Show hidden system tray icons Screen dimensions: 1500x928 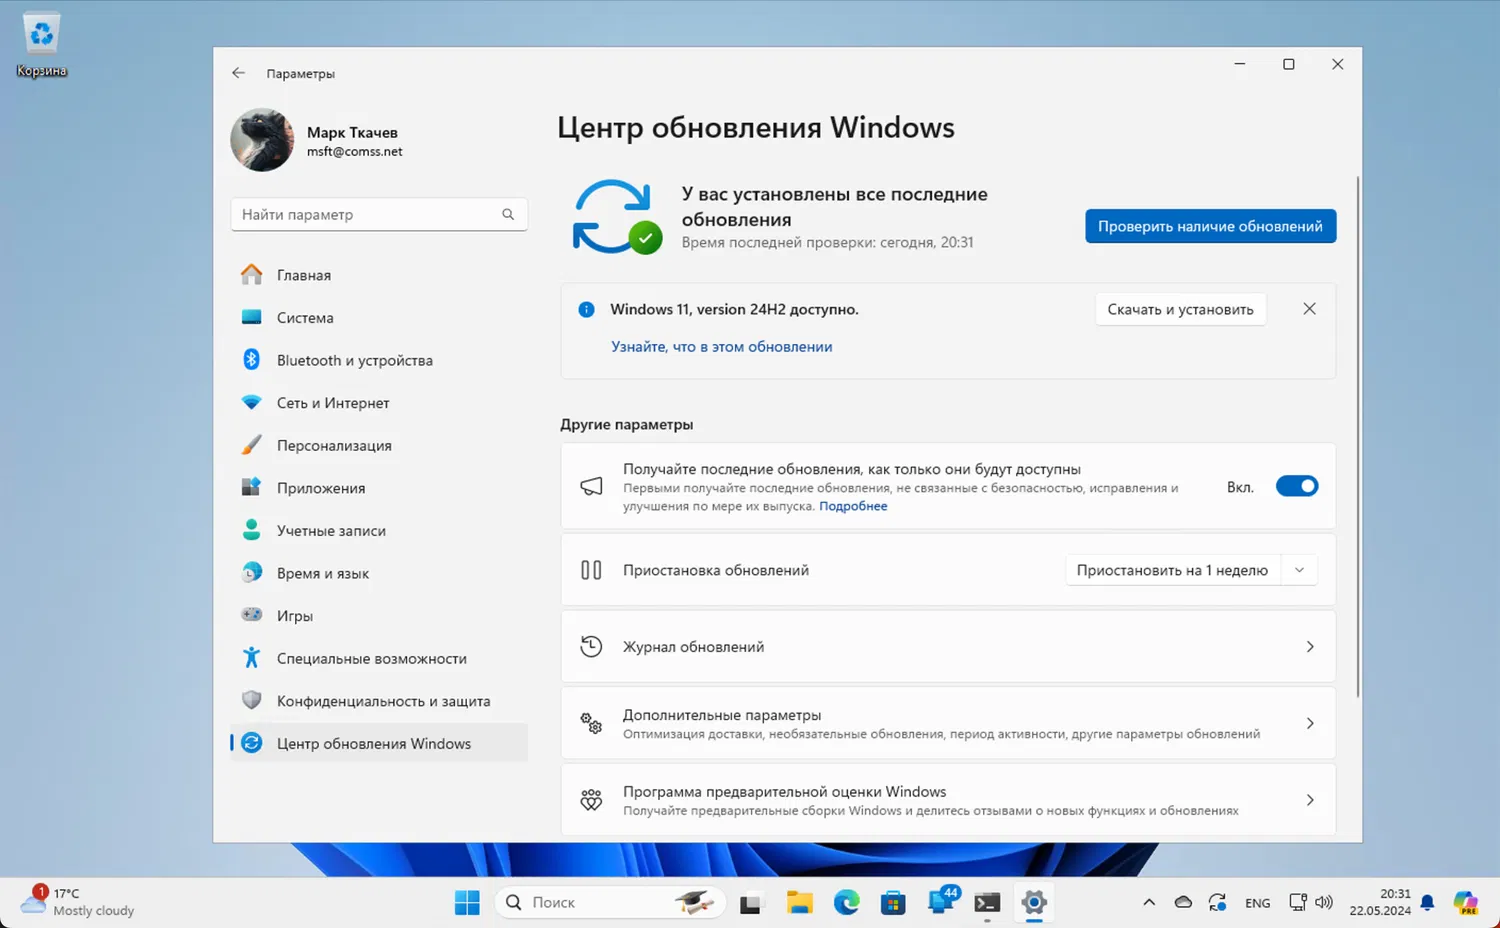coord(1149,903)
